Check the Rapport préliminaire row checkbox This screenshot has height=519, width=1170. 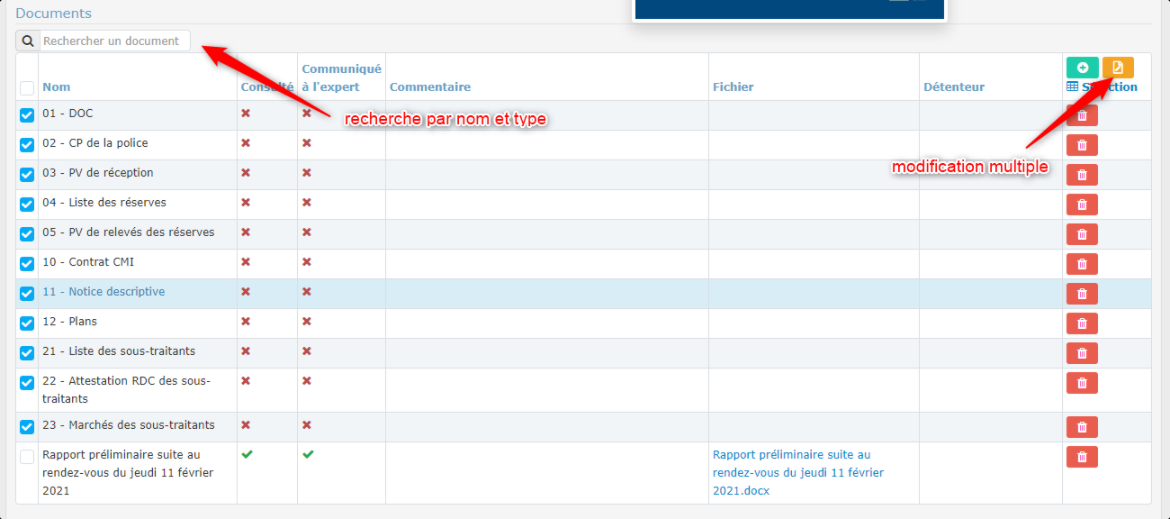coord(27,457)
